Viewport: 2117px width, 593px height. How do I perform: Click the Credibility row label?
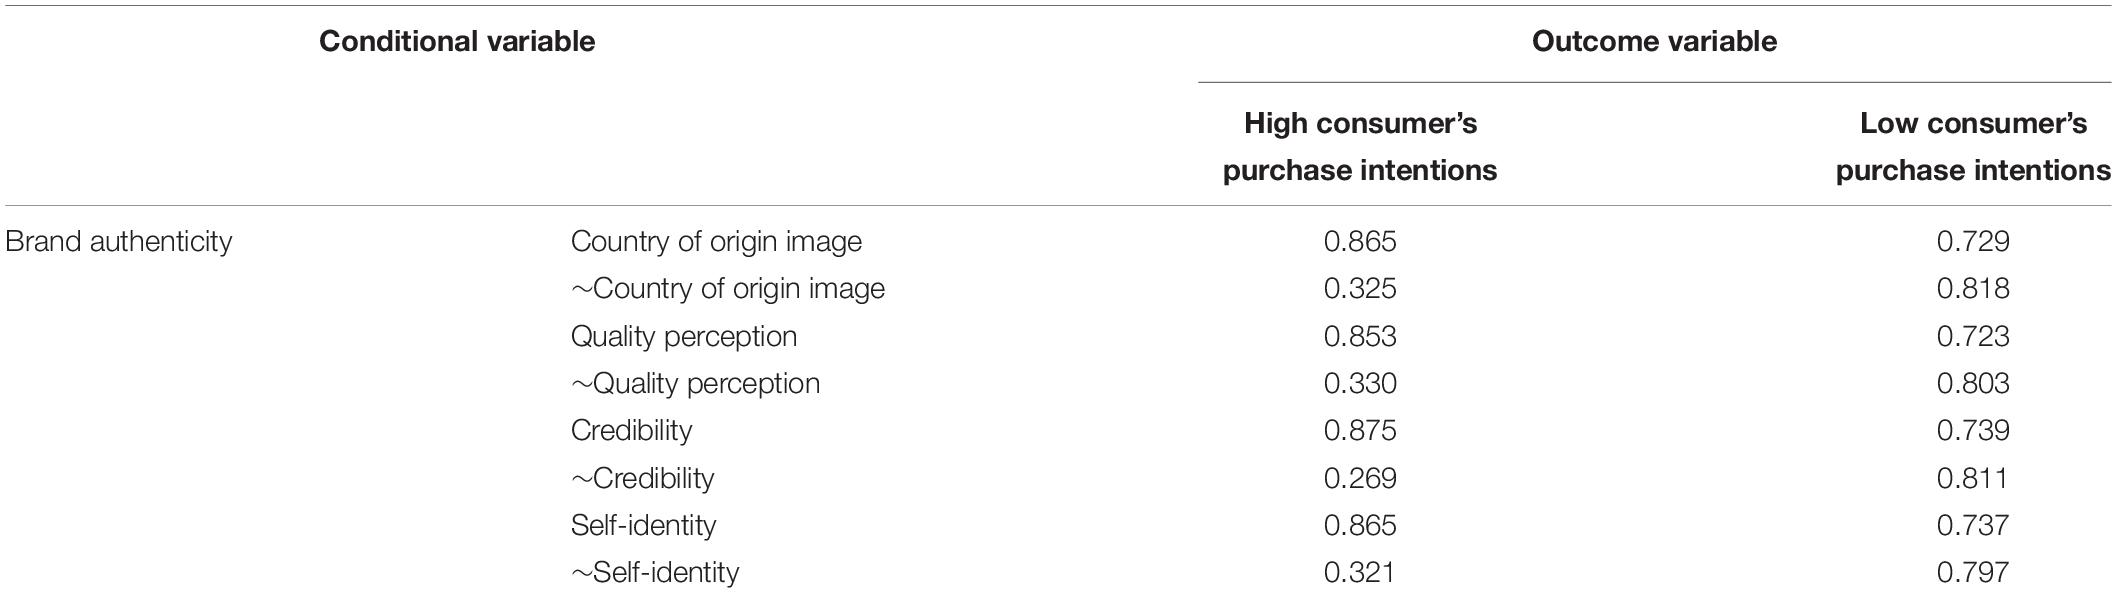[631, 430]
